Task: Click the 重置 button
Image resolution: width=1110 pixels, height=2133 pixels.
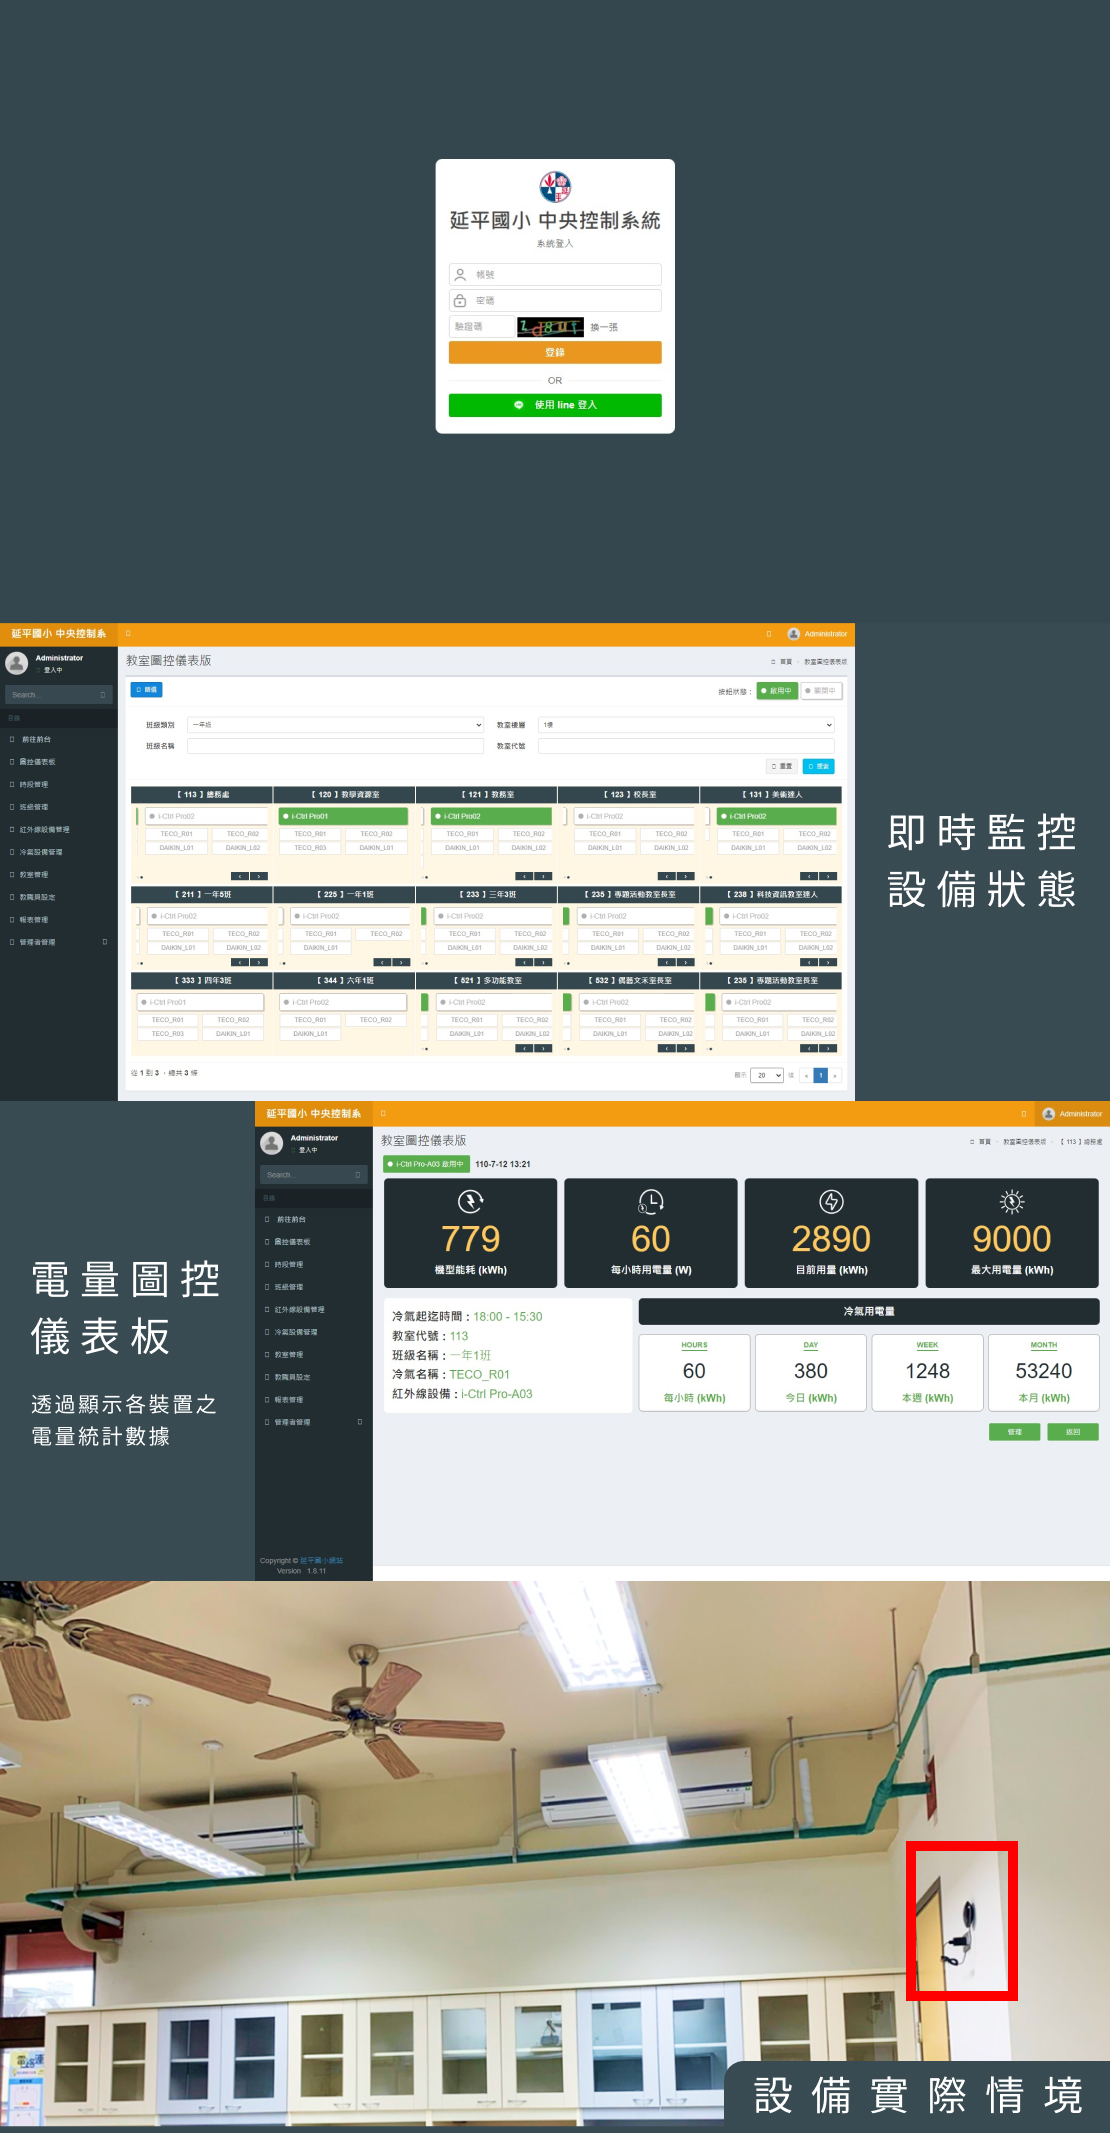Action: [782, 767]
